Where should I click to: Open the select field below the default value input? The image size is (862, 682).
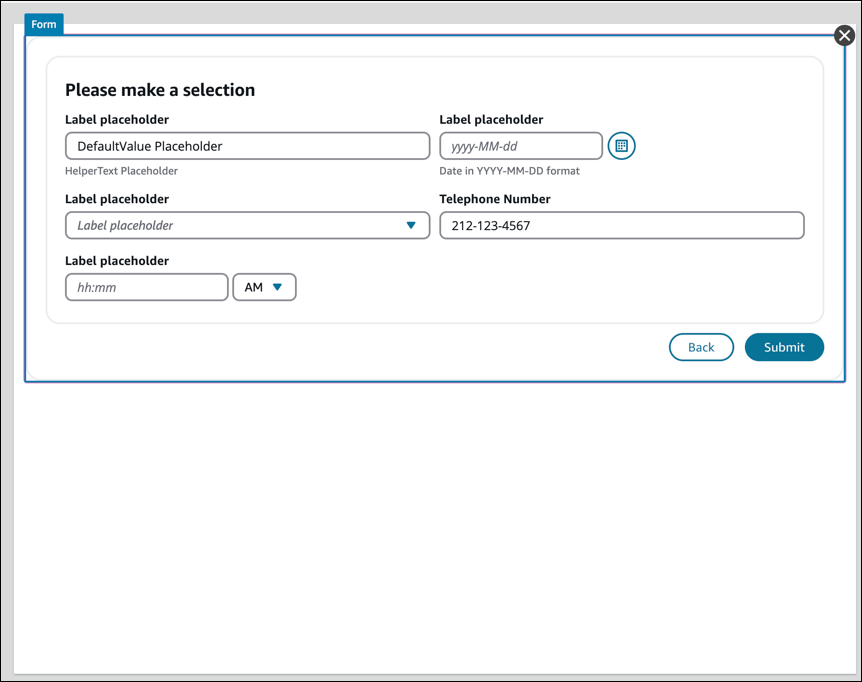tap(247, 225)
